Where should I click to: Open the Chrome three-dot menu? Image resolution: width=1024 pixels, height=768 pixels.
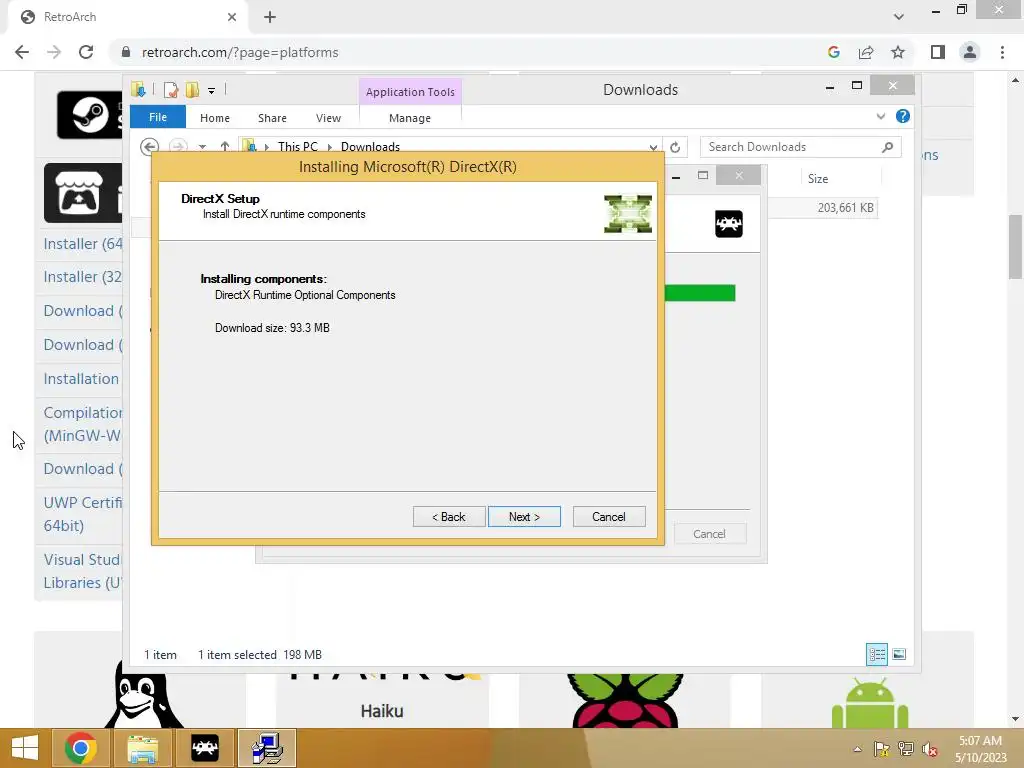click(x=1002, y=52)
